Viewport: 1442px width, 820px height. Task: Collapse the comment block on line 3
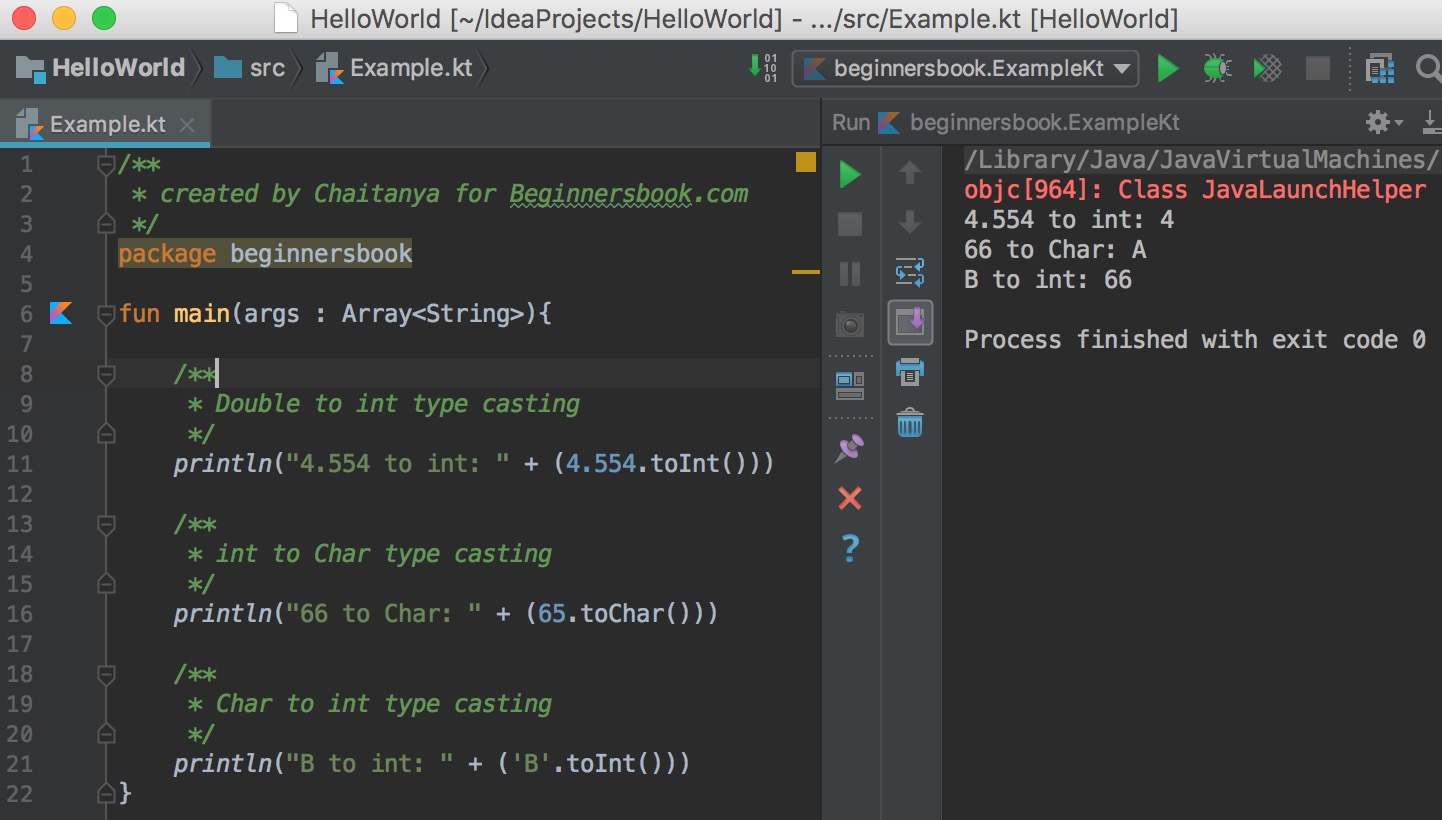[104, 223]
